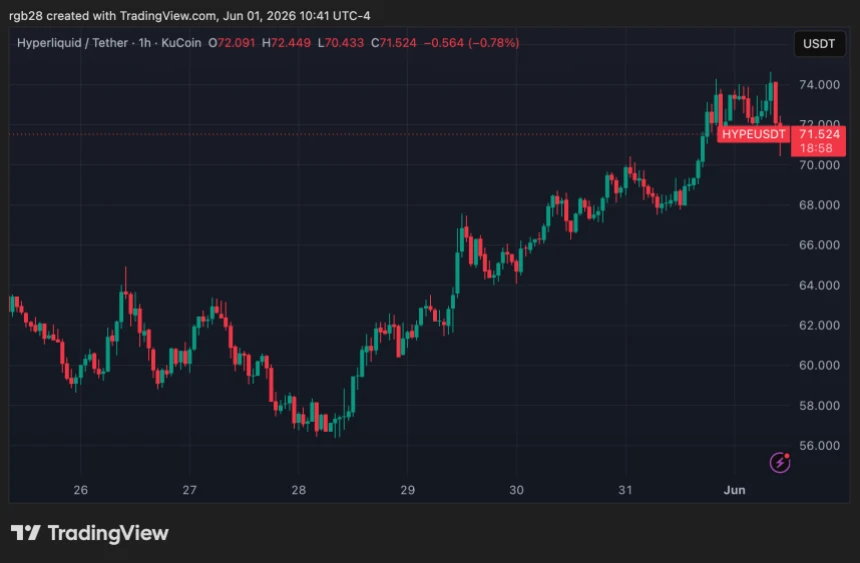Click the KuCoin exchange name
860x563 pixels.
[181, 43]
